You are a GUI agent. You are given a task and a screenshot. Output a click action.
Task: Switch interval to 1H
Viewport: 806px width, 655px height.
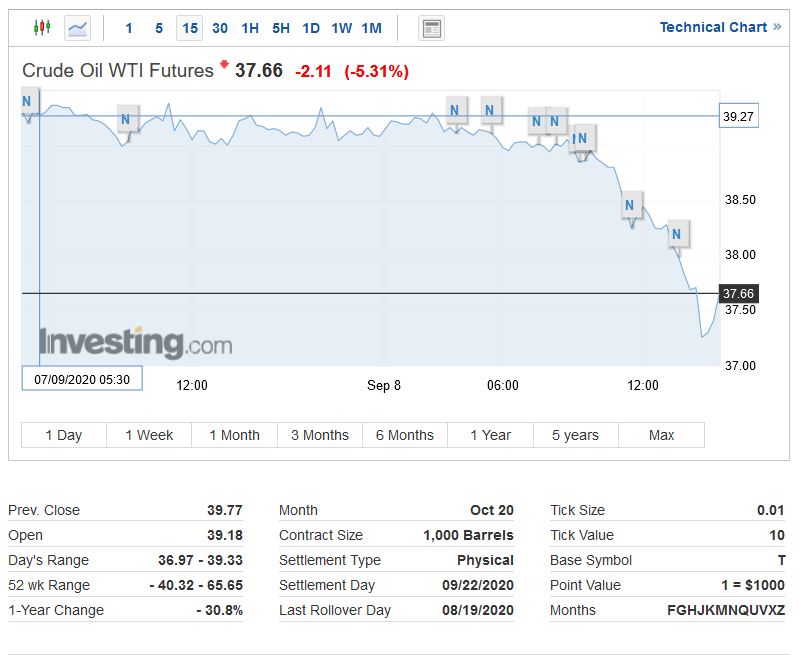click(x=250, y=28)
